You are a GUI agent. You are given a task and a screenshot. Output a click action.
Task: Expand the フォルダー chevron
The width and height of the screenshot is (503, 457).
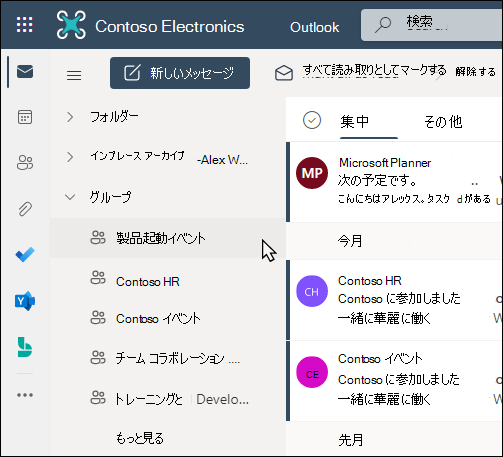pos(70,117)
